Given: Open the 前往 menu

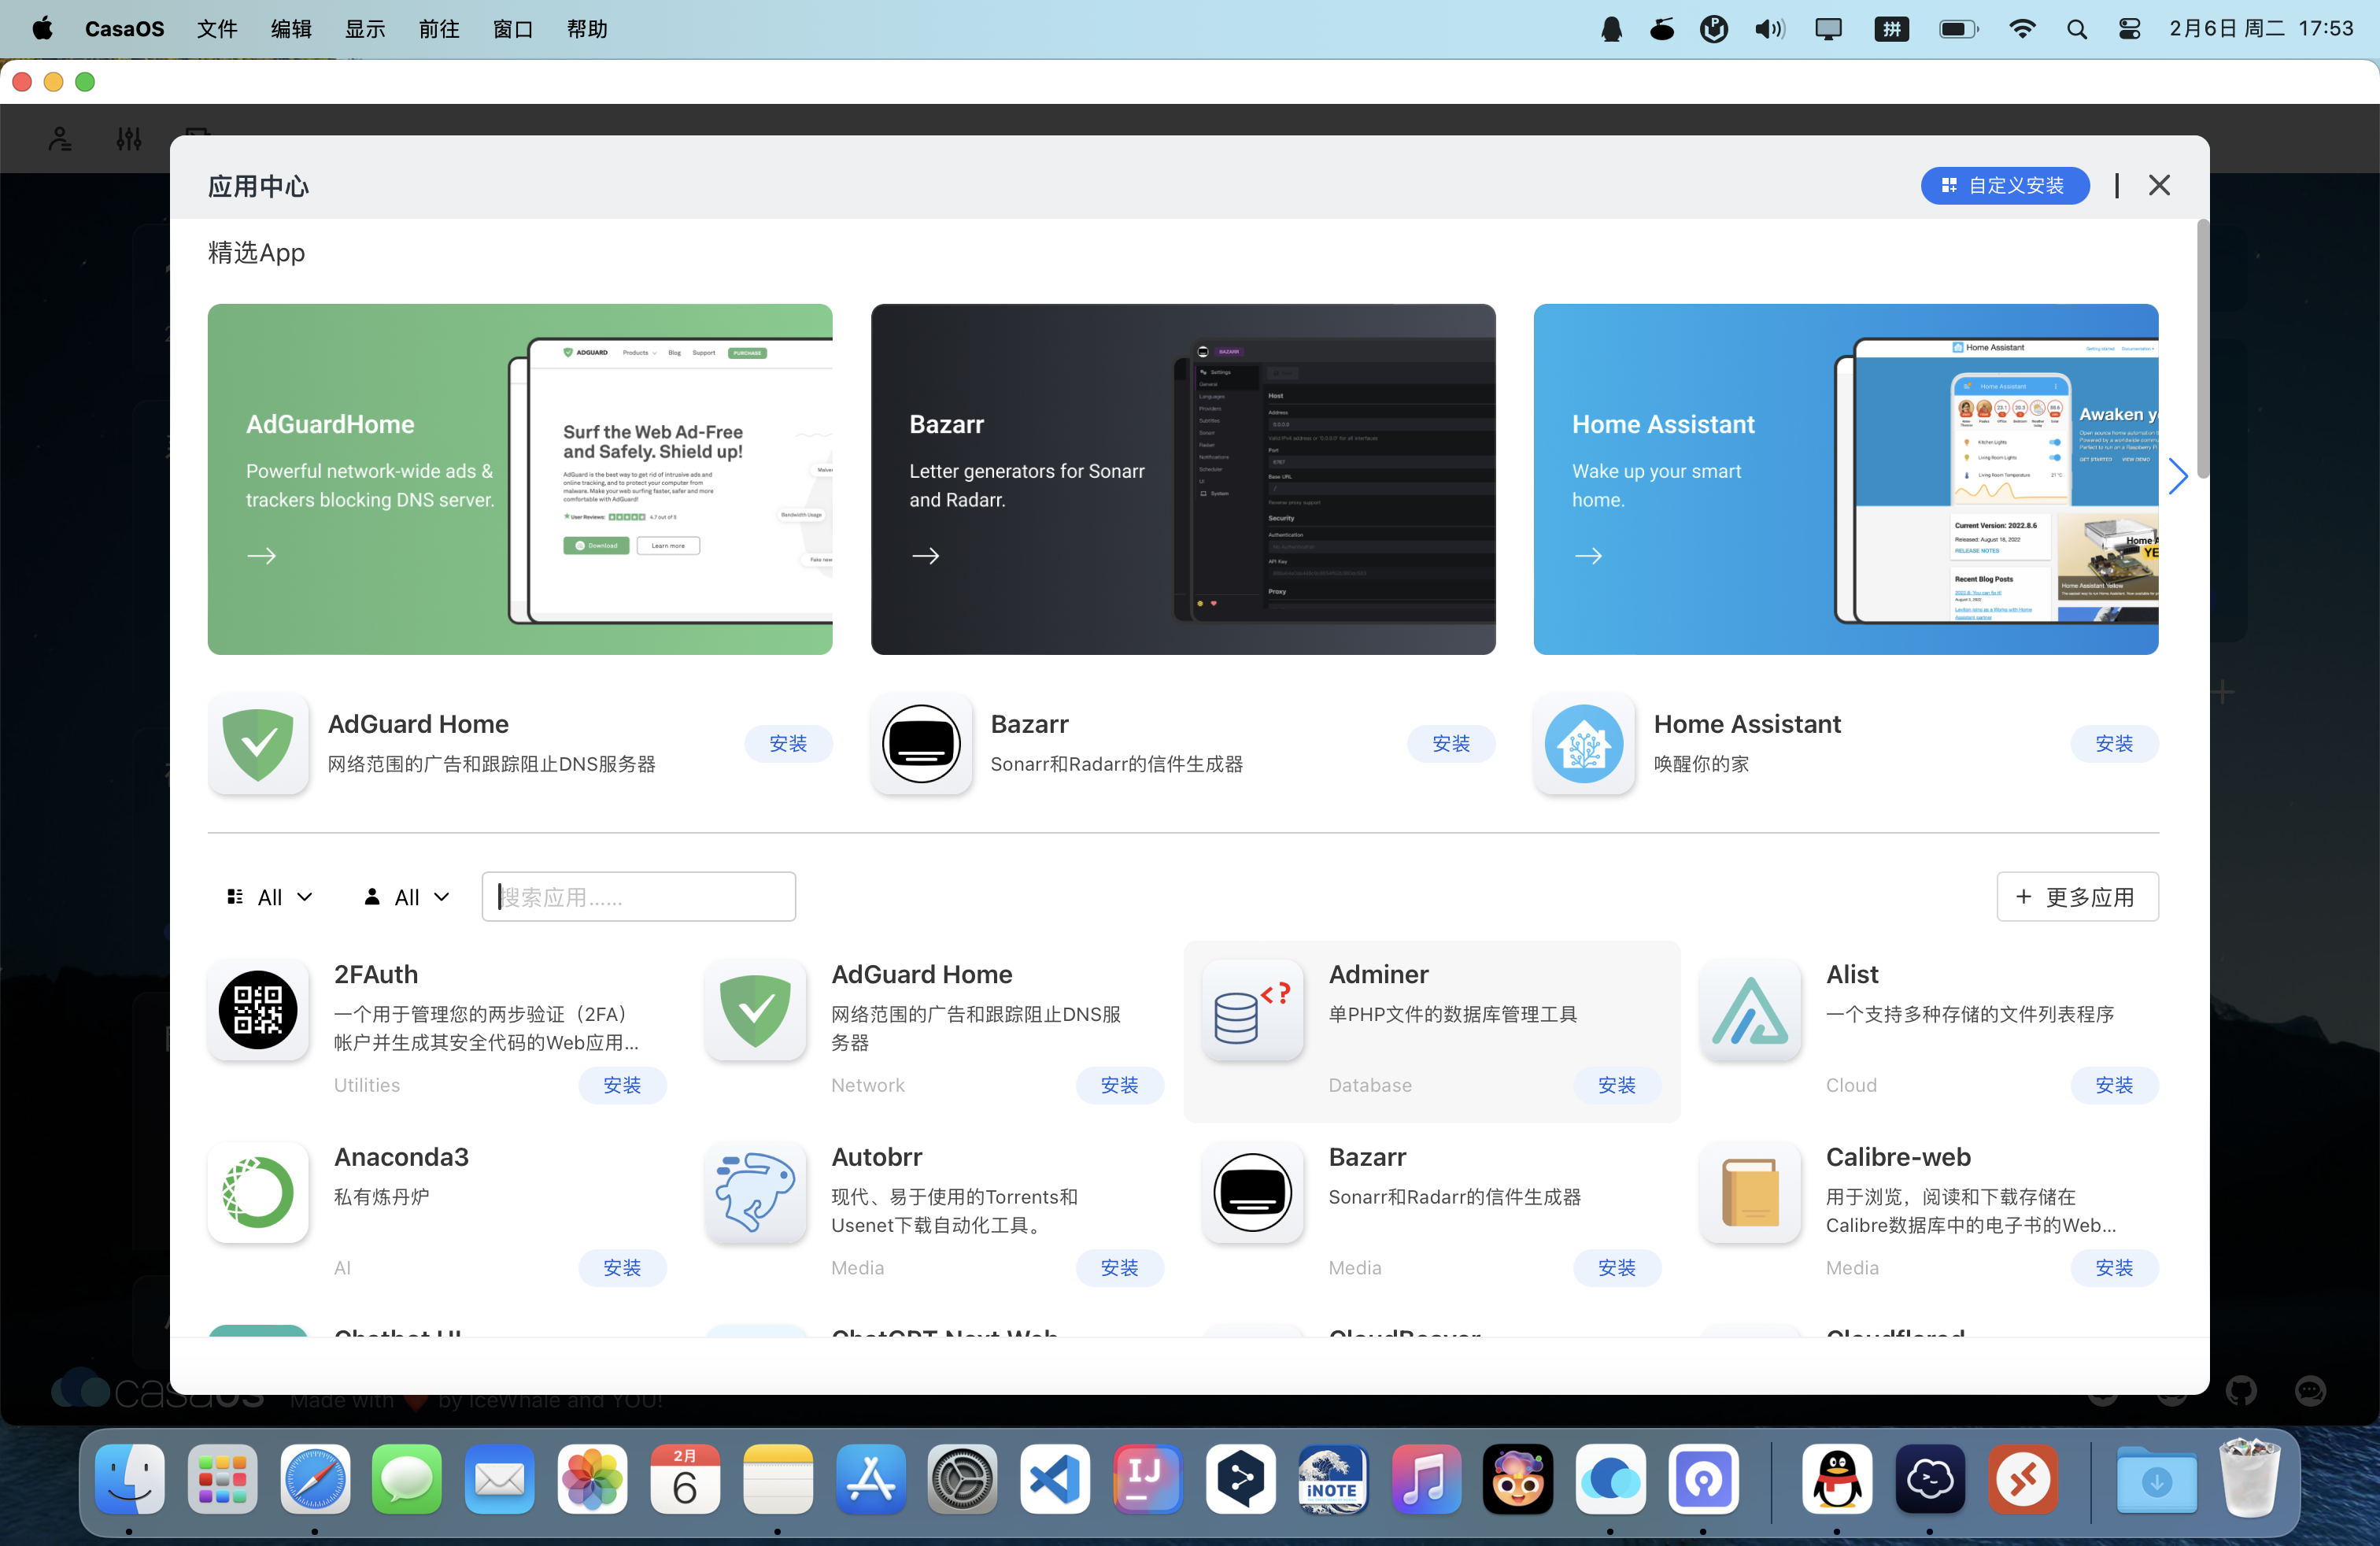Looking at the screenshot, I should [439, 29].
